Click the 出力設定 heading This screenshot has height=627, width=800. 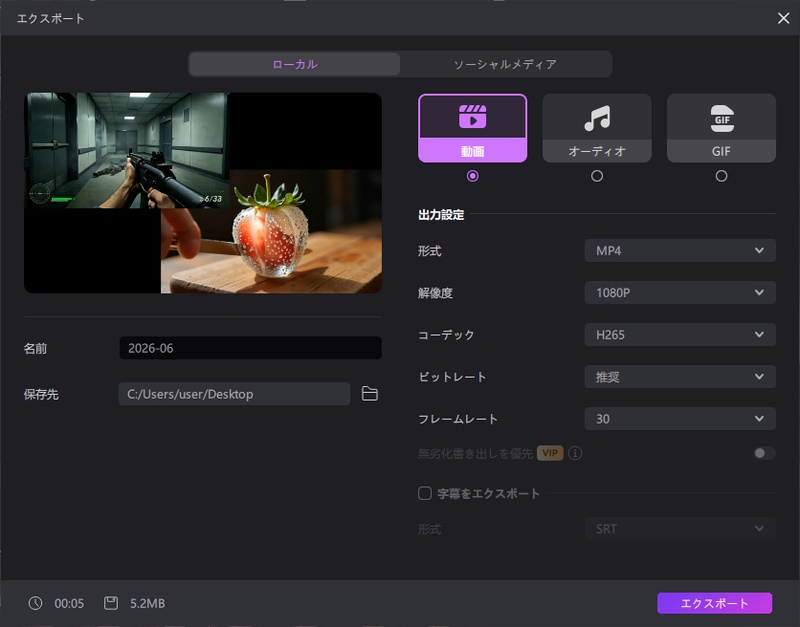pyautogui.click(x=441, y=215)
